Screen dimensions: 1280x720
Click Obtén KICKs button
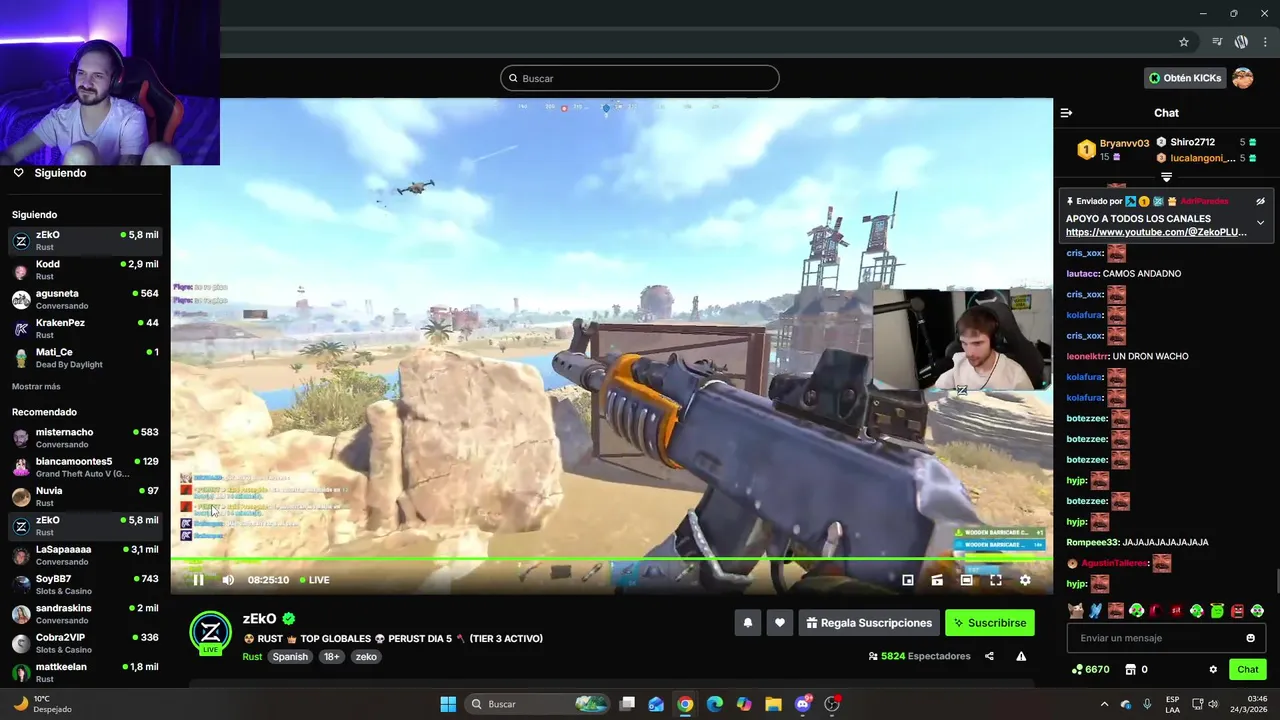pos(1184,78)
